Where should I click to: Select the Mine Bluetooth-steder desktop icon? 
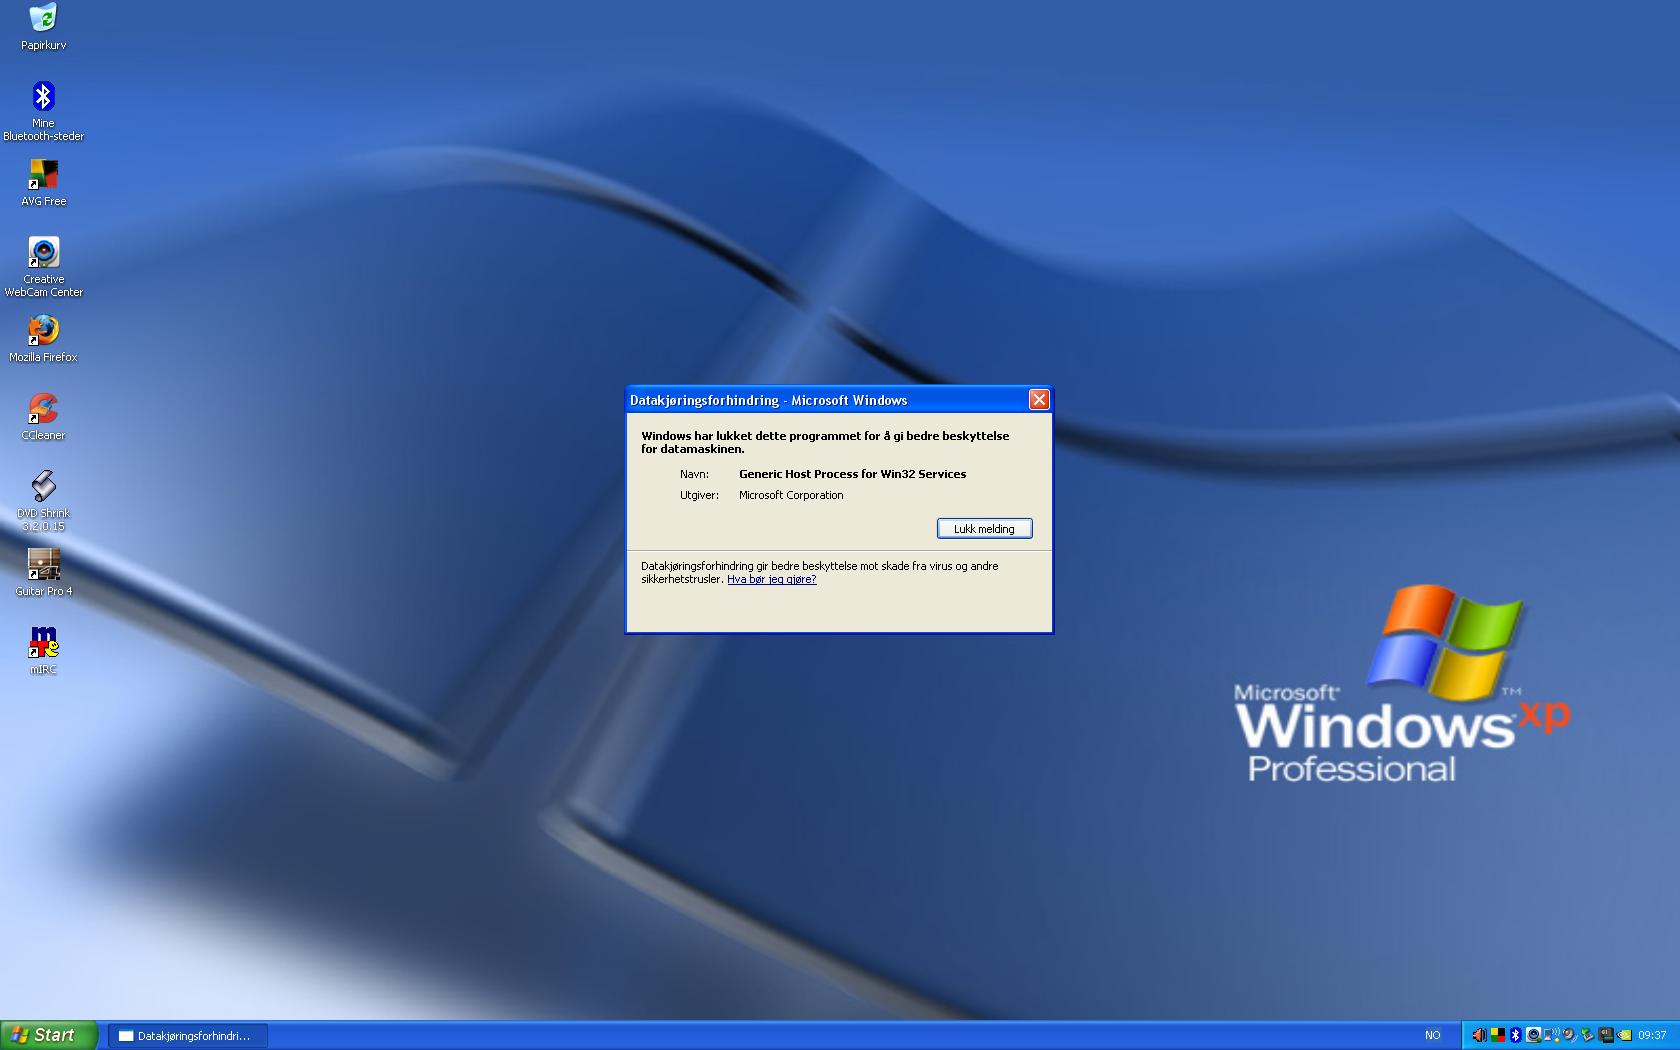[43, 111]
